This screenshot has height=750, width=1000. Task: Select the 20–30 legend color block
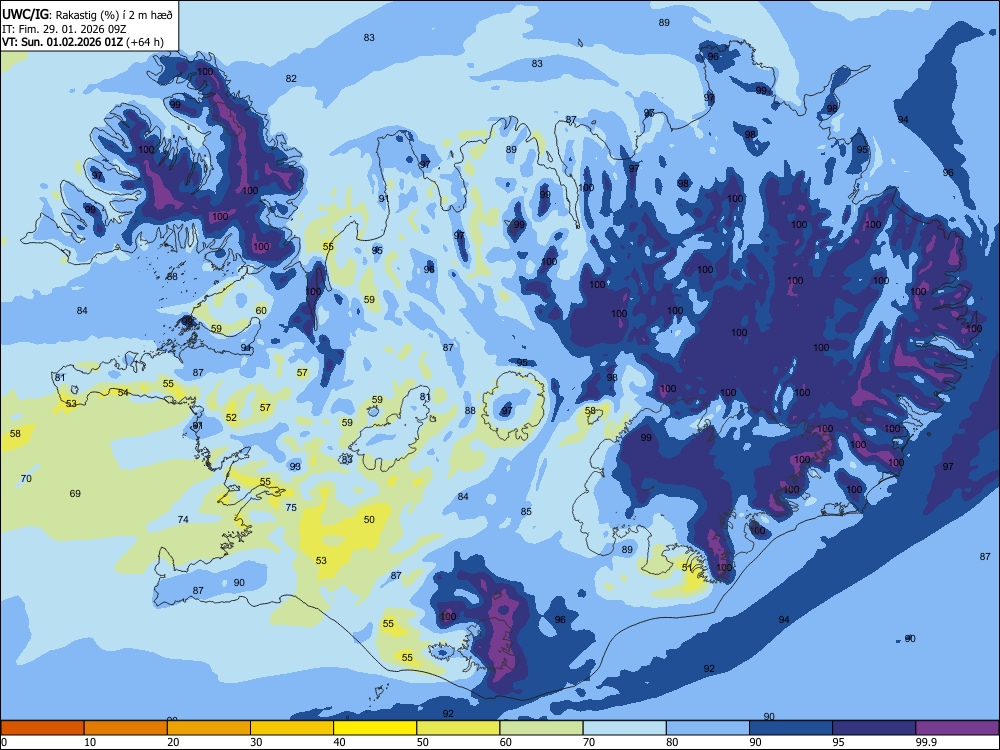click(x=209, y=728)
